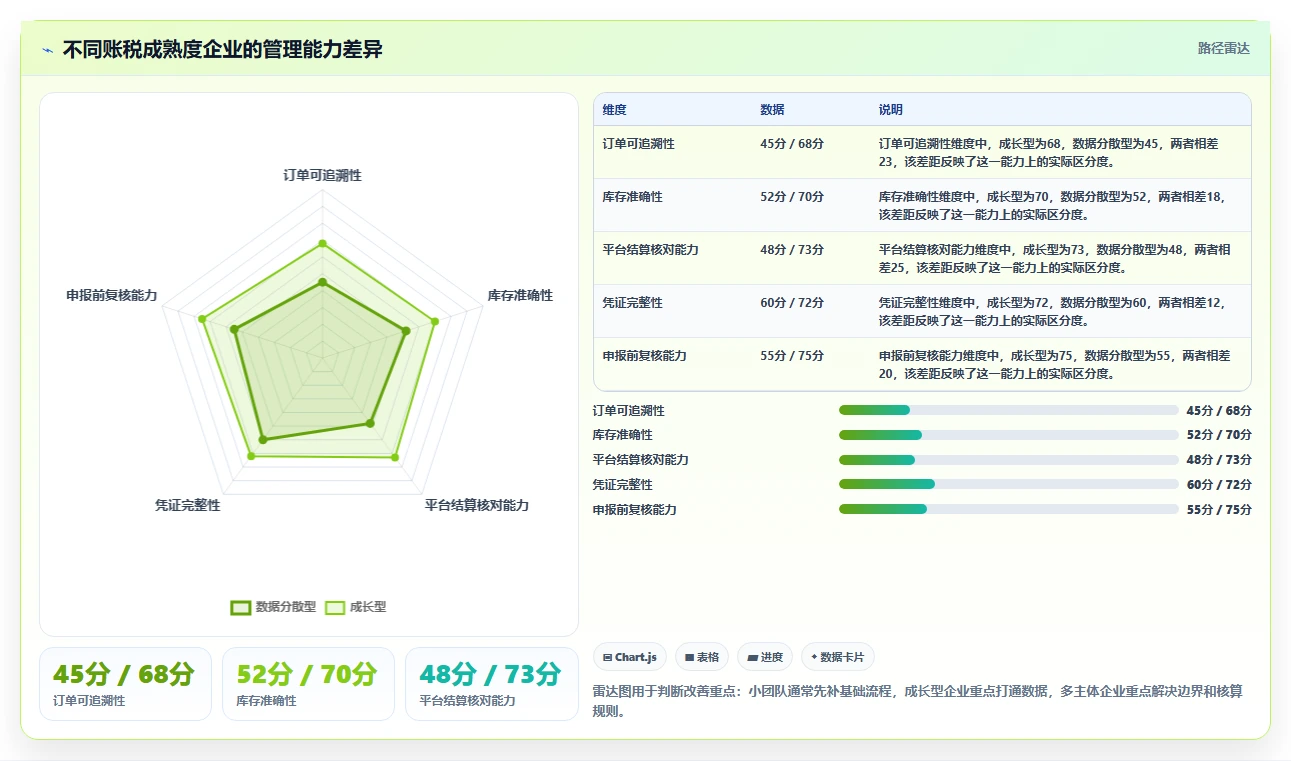Click the 55分 / 75分 table cell

792,356
